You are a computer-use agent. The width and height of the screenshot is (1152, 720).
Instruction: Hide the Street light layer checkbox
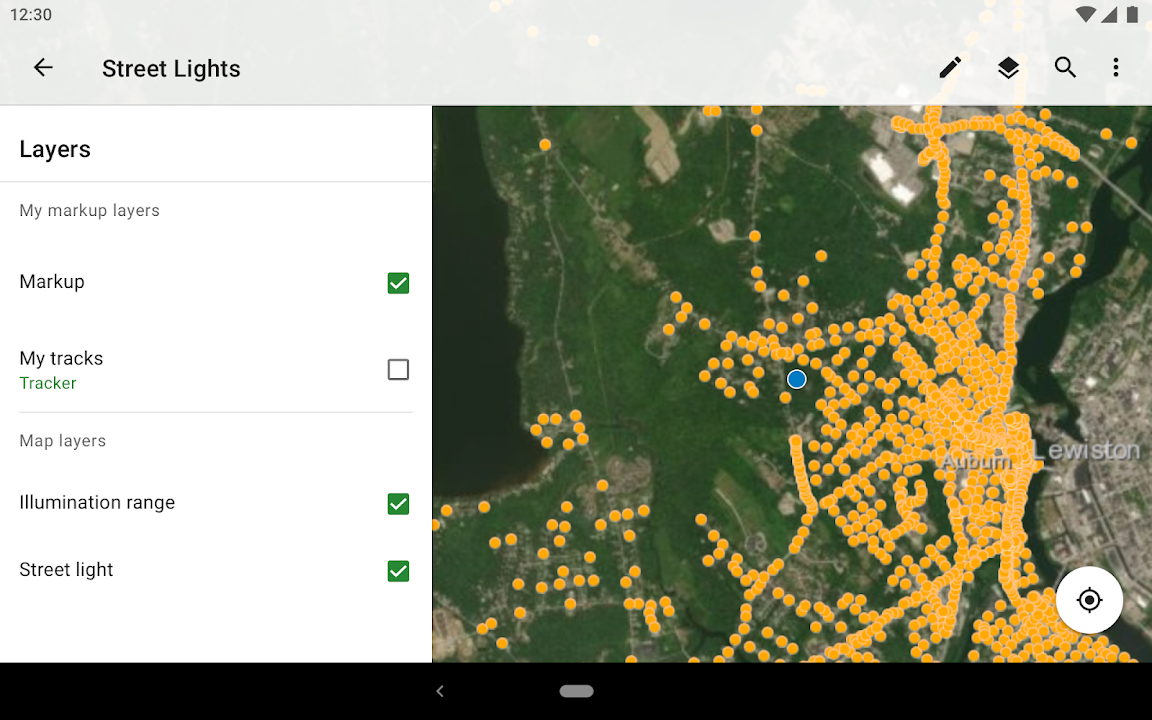(x=398, y=571)
